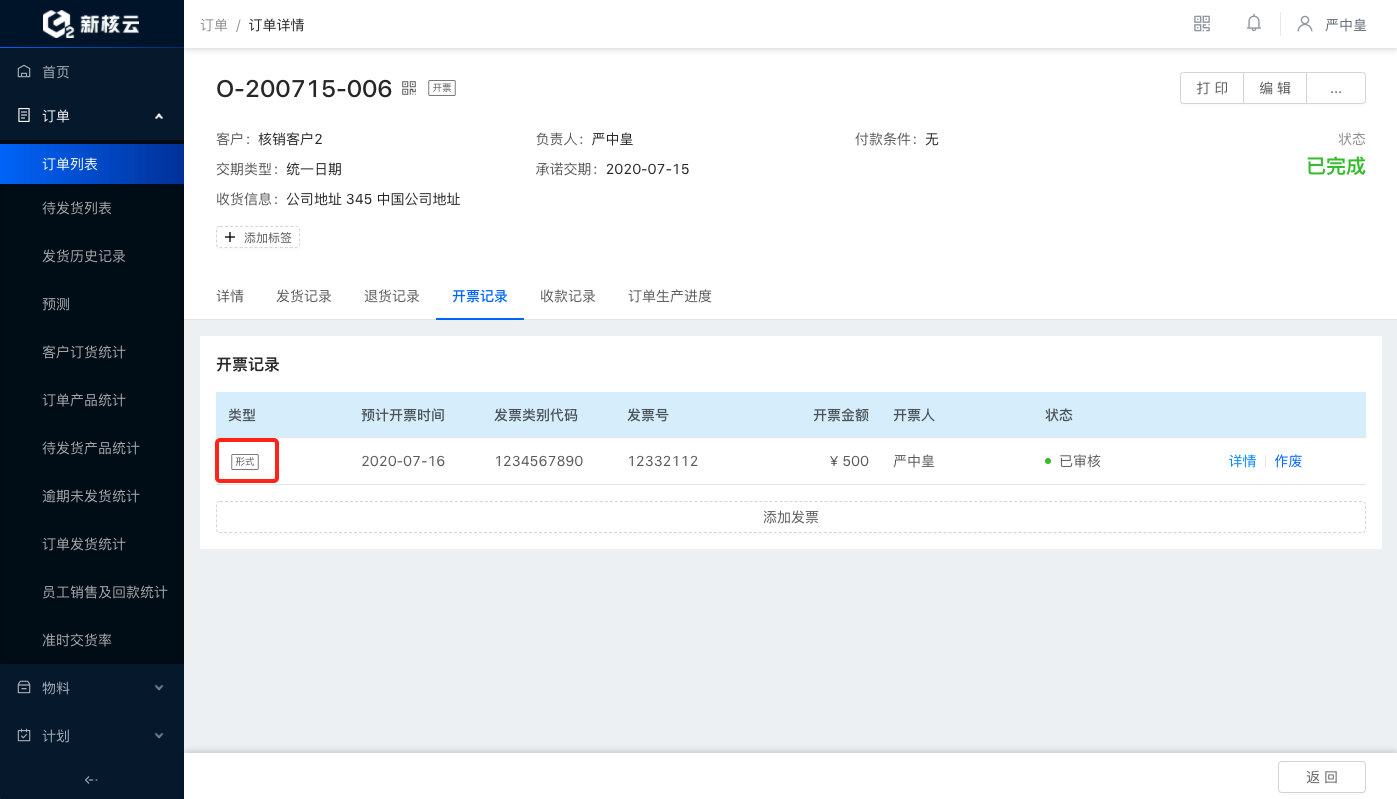The height and width of the screenshot is (799, 1397).
Task: Click the 承诺交期 value 2020-07-15
Action: [x=648, y=169]
